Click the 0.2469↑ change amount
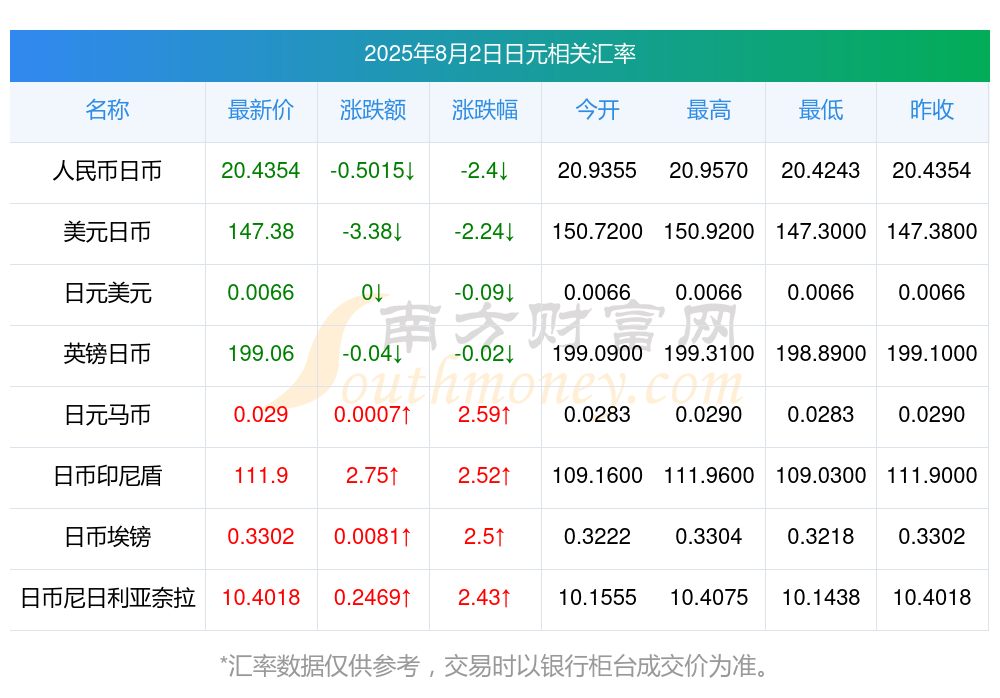1000x698 pixels. click(373, 597)
